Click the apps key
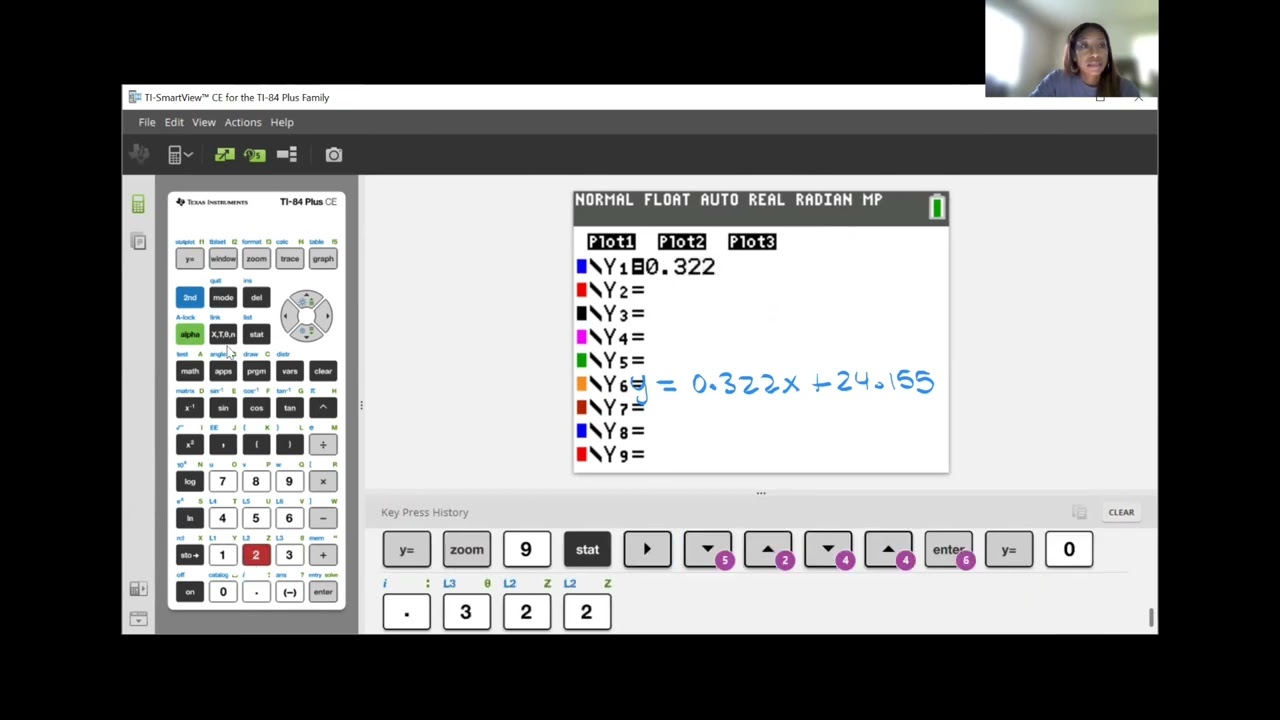The height and width of the screenshot is (720, 1280). (x=223, y=371)
